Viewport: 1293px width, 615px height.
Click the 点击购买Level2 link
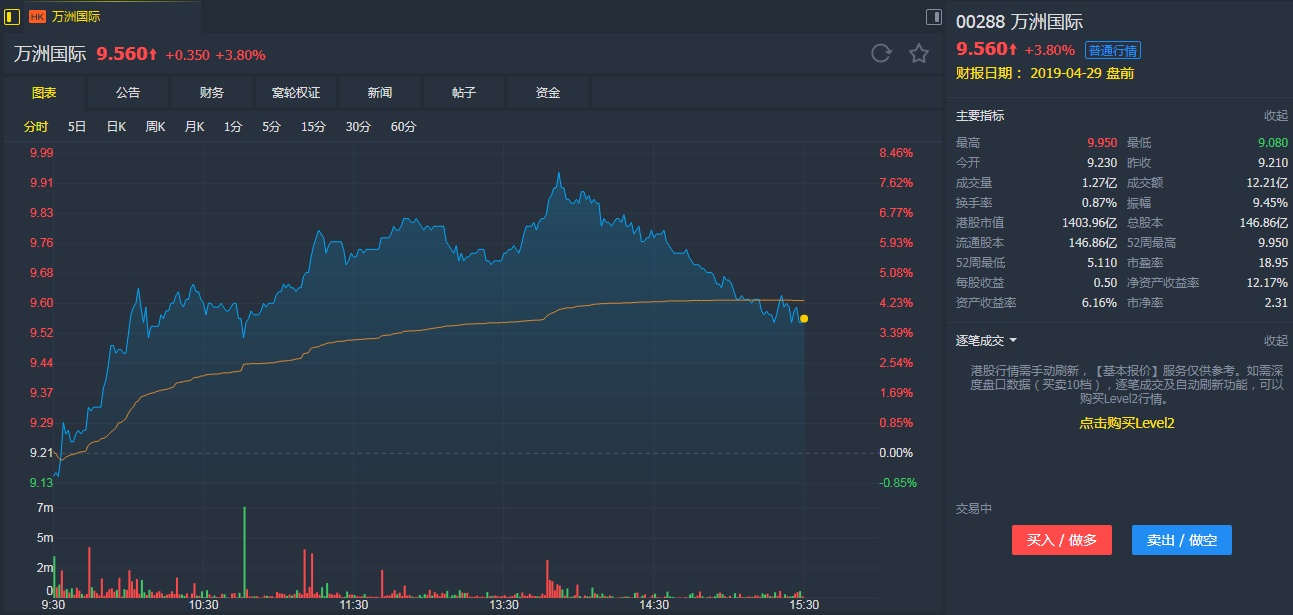1126,423
